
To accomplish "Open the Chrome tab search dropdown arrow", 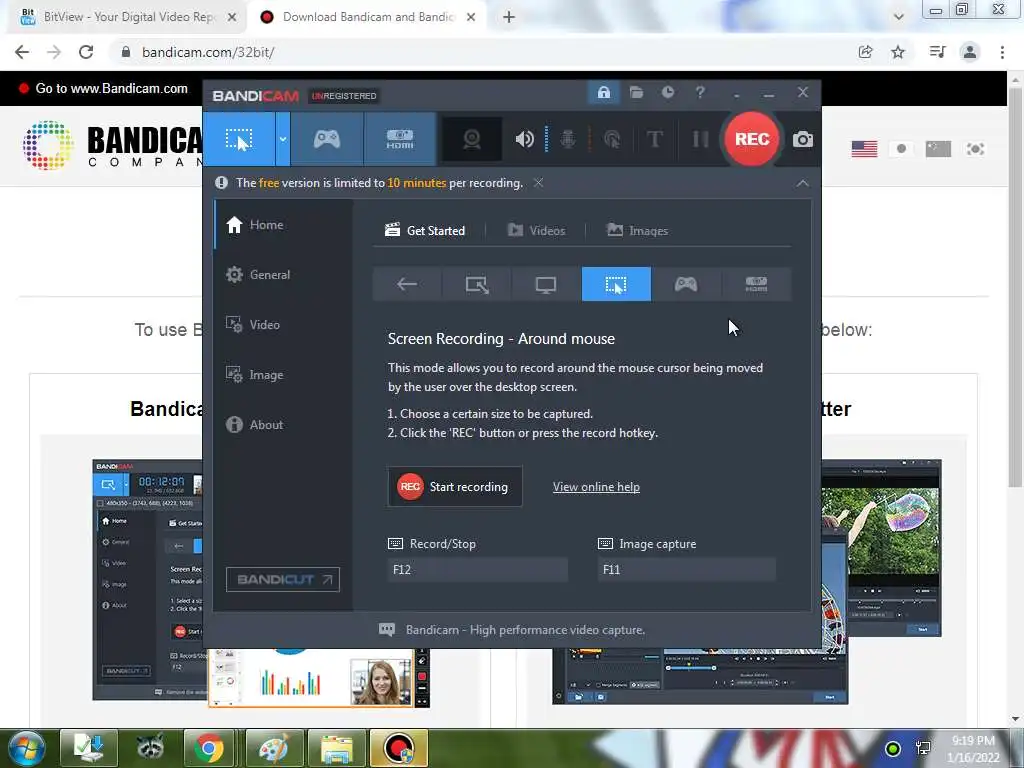I will click(899, 17).
